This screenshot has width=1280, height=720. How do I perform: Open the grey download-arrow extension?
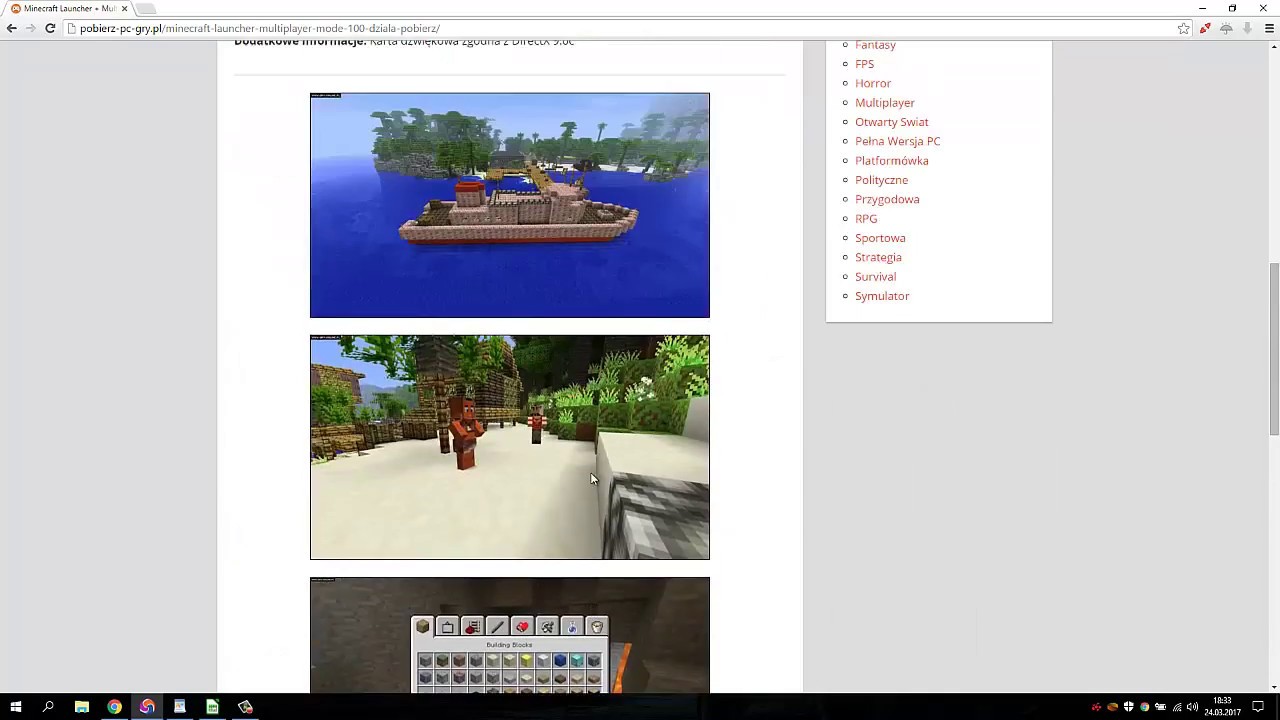pyautogui.click(x=1247, y=28)
